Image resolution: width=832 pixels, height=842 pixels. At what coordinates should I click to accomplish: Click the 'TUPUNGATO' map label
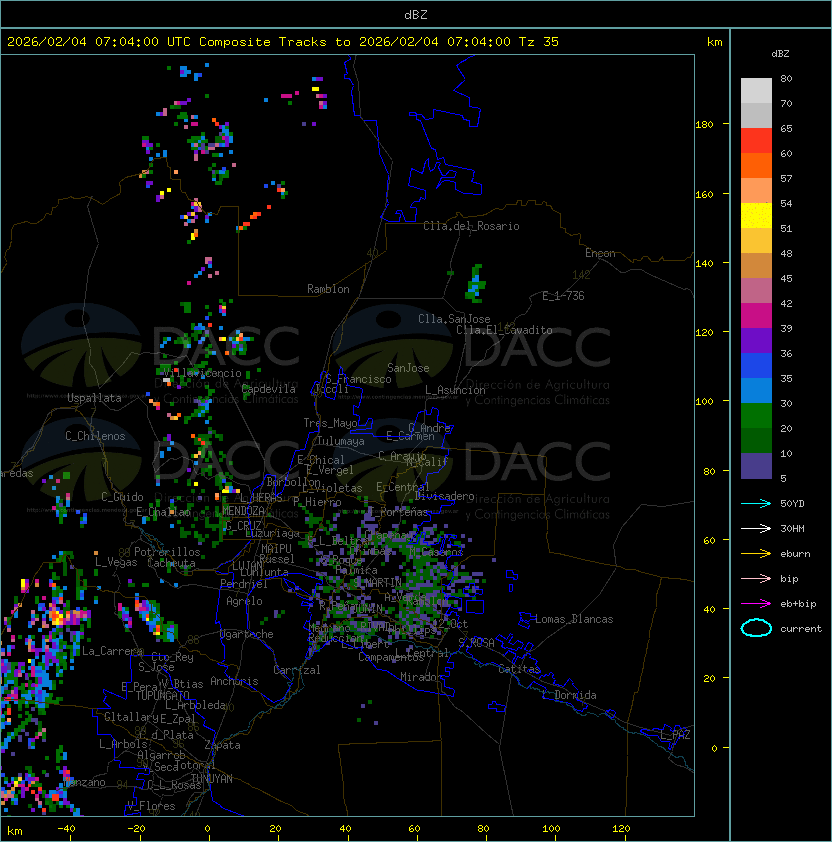tap(162, 695)
